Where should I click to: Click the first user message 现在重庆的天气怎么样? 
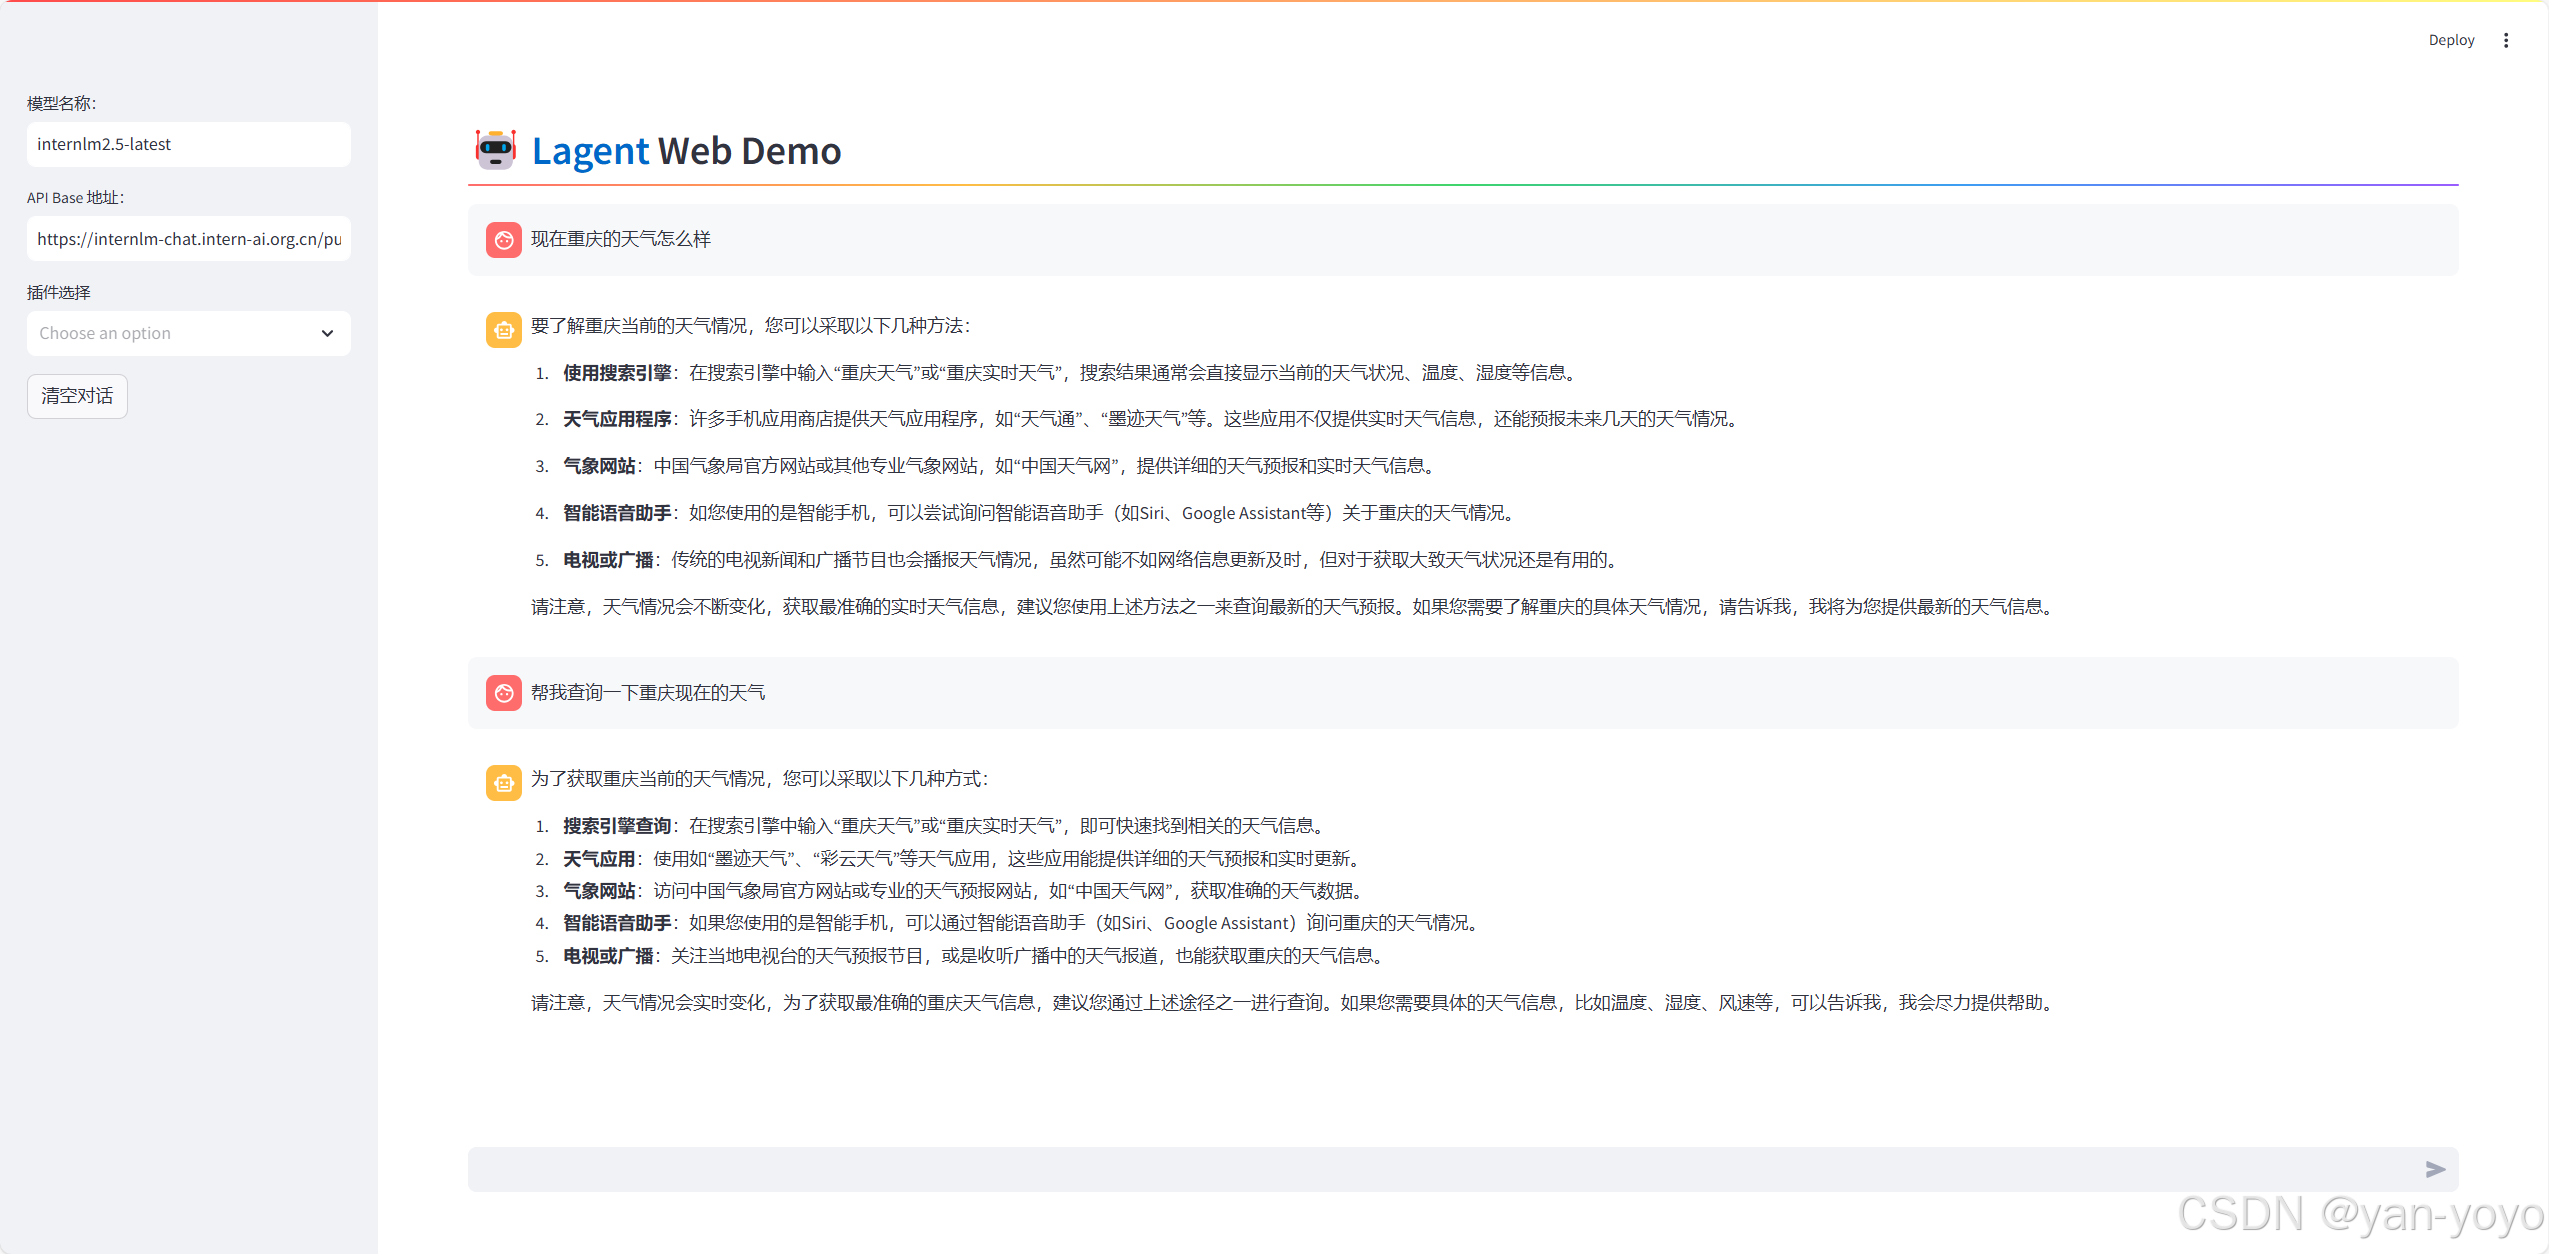click(620, 239)
